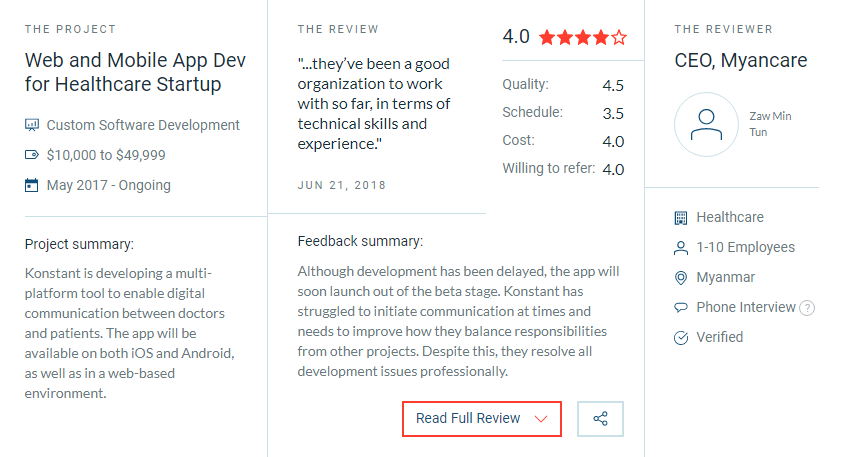Click the red star rating
Screen dimensions: 842x457
(x=583, y=38)
